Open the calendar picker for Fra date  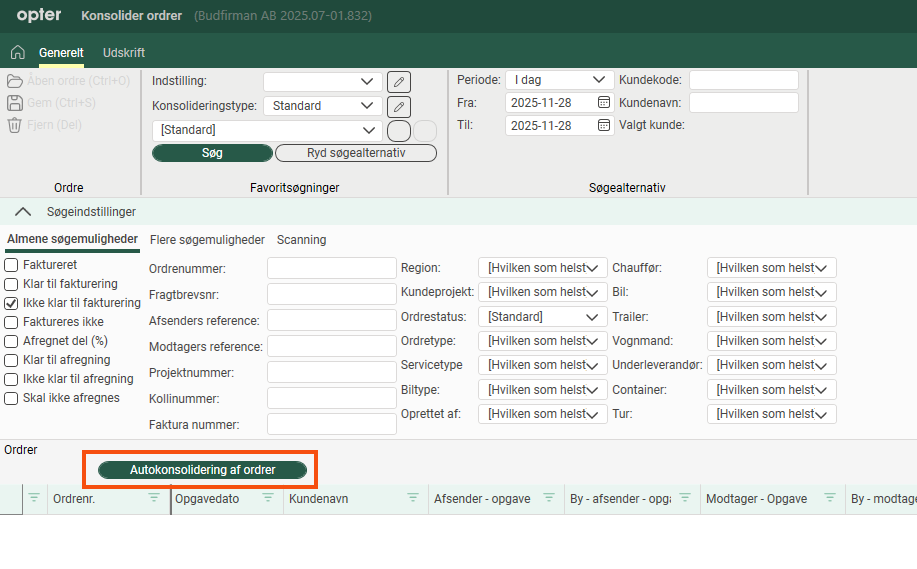click(x=604, y=102)
